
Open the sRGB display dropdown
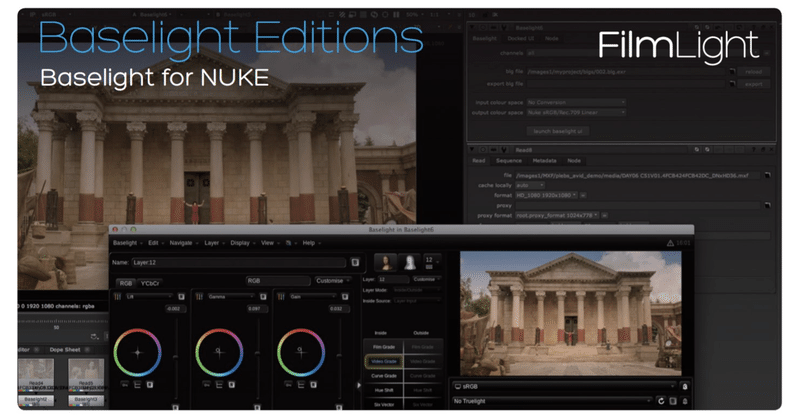pos(564,386)
